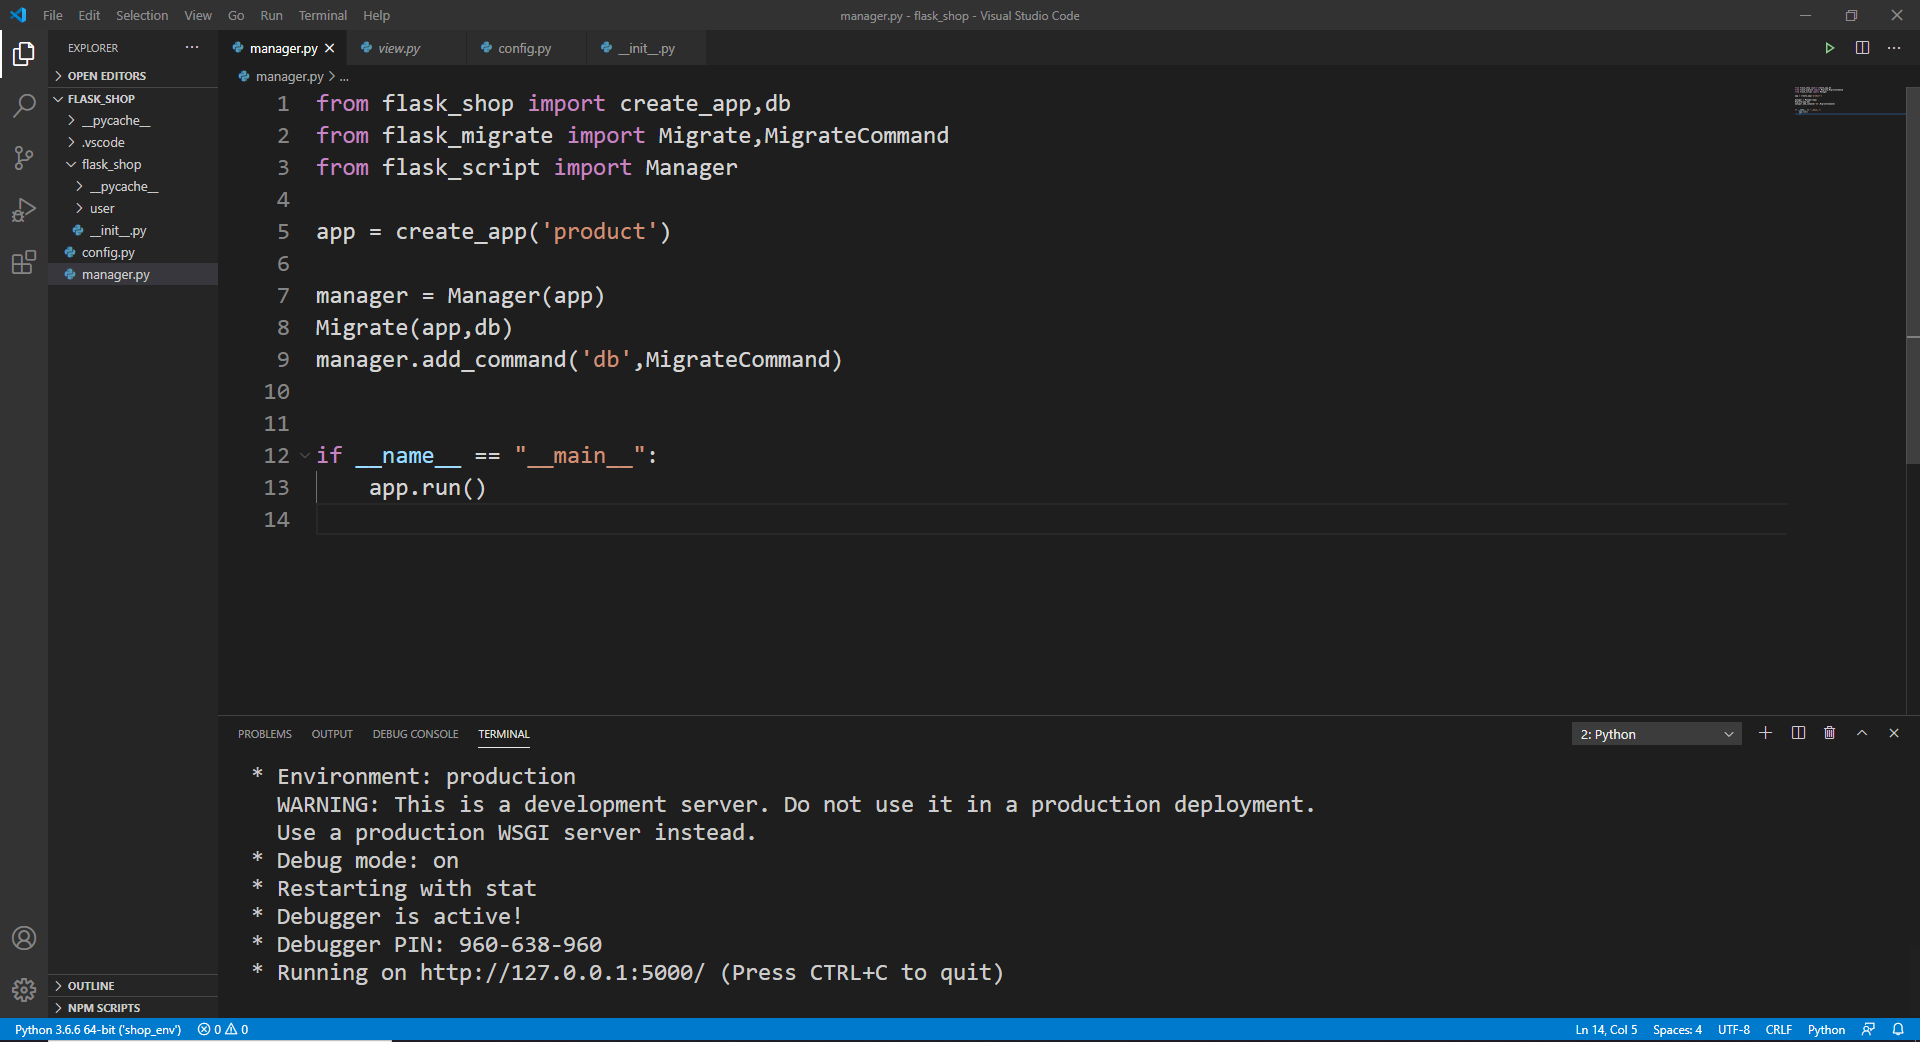1920x1042 pixels.
Task: Fold the if __name__ block on line 12
Action: [305, 456]
